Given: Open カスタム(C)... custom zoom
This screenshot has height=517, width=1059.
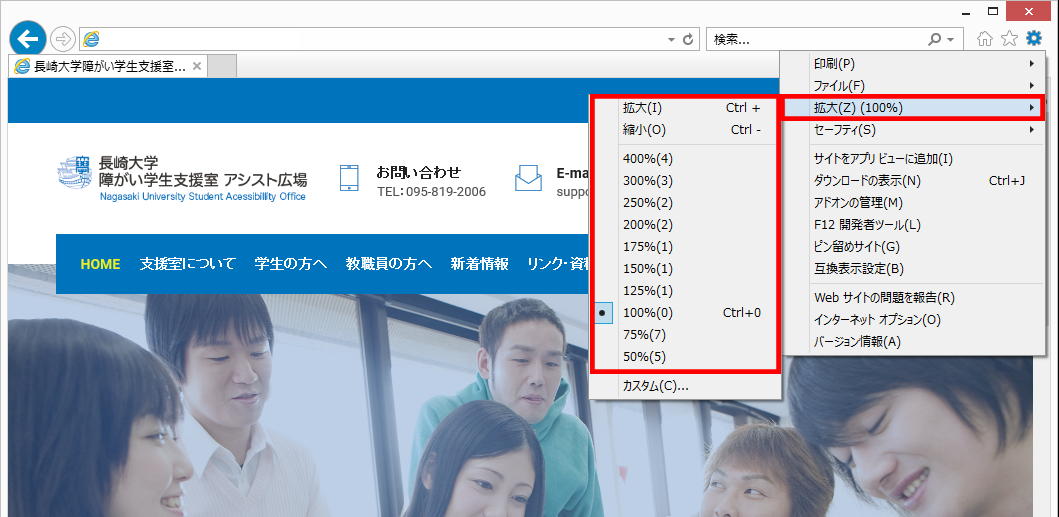Looking at the screenshot, I should point(685,386).
